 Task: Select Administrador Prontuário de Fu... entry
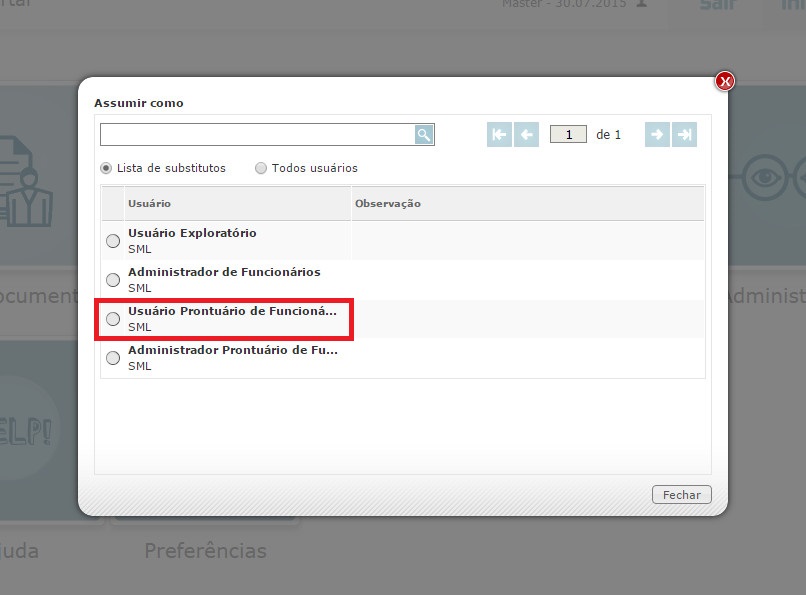pyautogui.click(x=113, y=357)
